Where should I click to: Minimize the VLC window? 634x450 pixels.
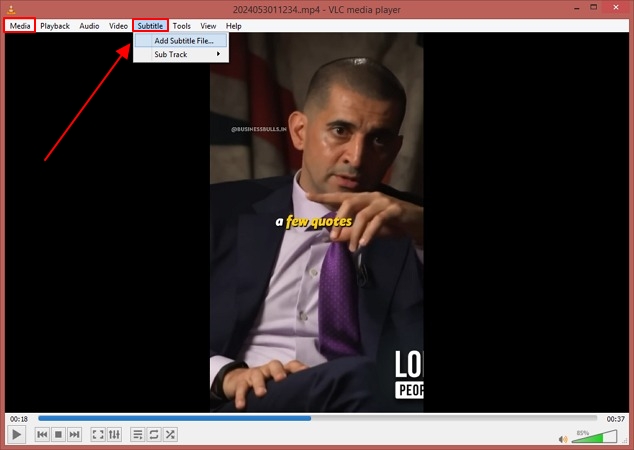577,8
